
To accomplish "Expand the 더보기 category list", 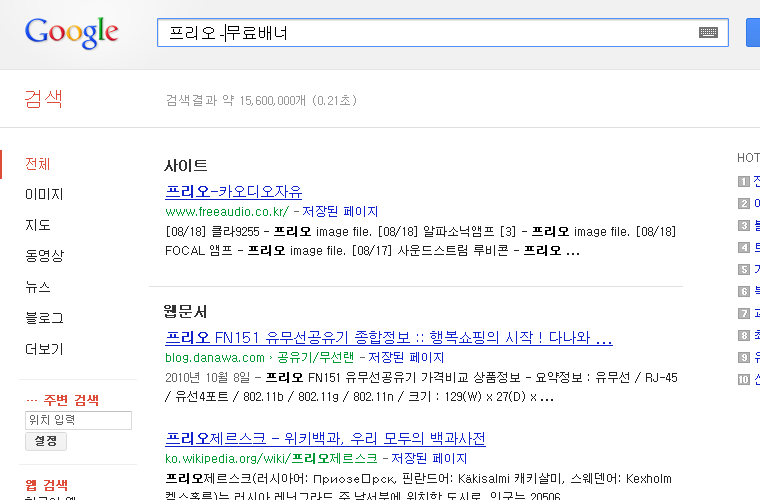I will click(44, 349).
